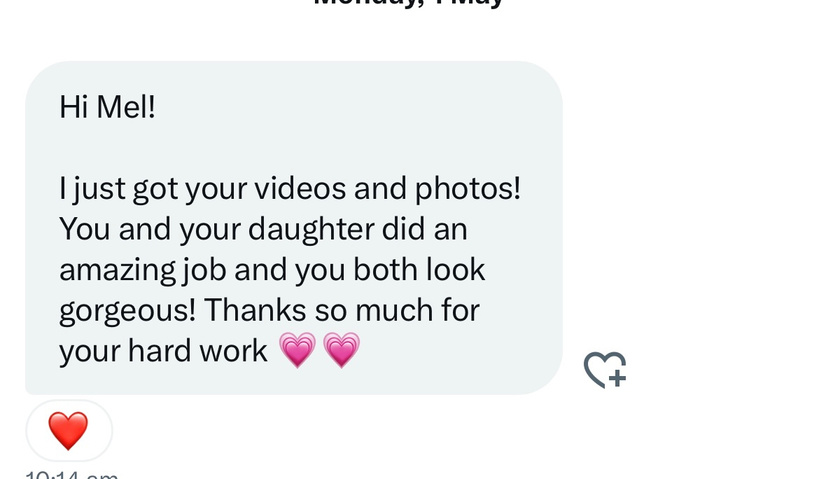Click the line "You and your daughter did an"

[263, 229]
